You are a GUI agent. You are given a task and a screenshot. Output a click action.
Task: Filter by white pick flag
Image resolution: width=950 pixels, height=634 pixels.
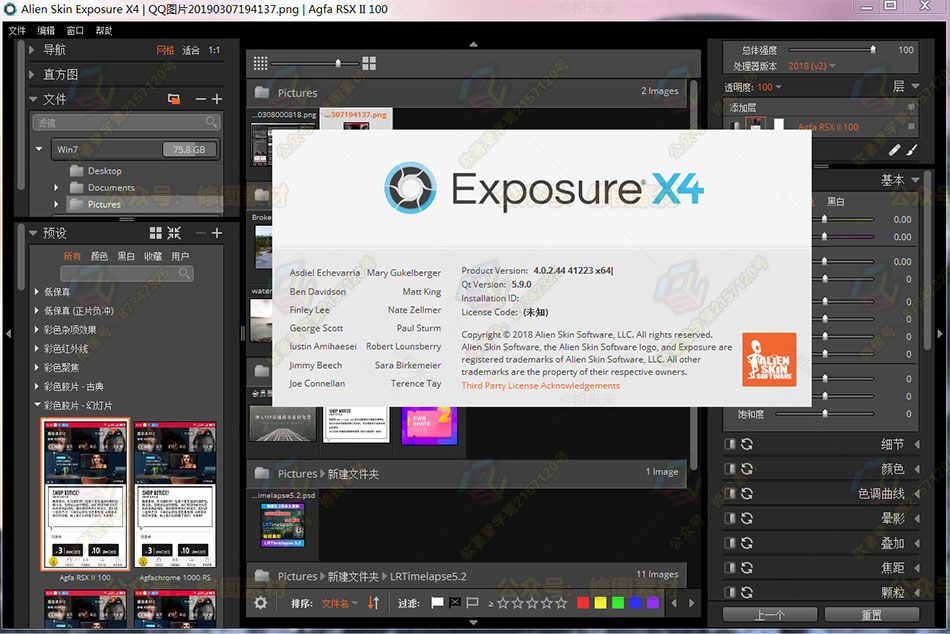pyautogui.click(x=437, y=603)
